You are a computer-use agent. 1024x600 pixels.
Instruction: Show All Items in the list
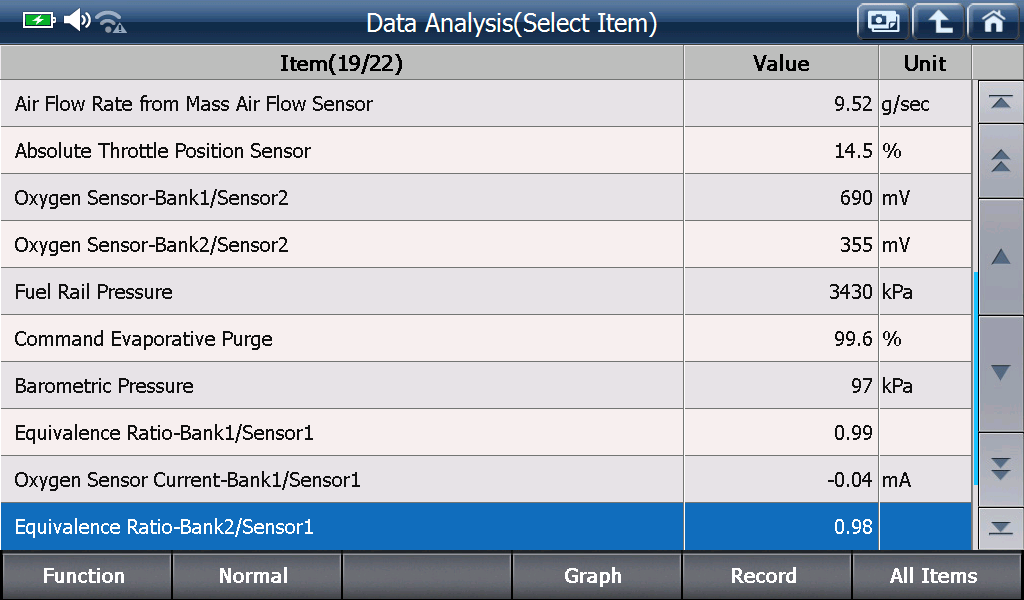(x=936, y=576)
